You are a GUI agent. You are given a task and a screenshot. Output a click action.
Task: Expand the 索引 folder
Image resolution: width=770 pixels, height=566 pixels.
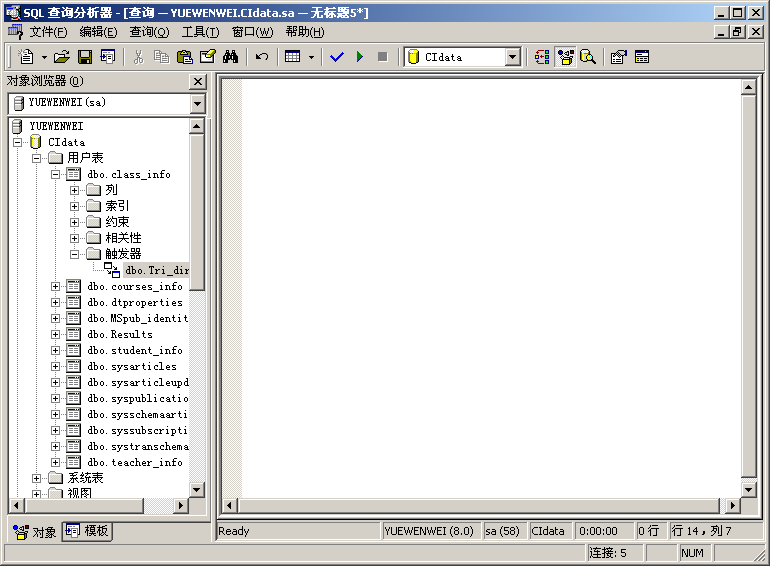(x=74, y=206)
